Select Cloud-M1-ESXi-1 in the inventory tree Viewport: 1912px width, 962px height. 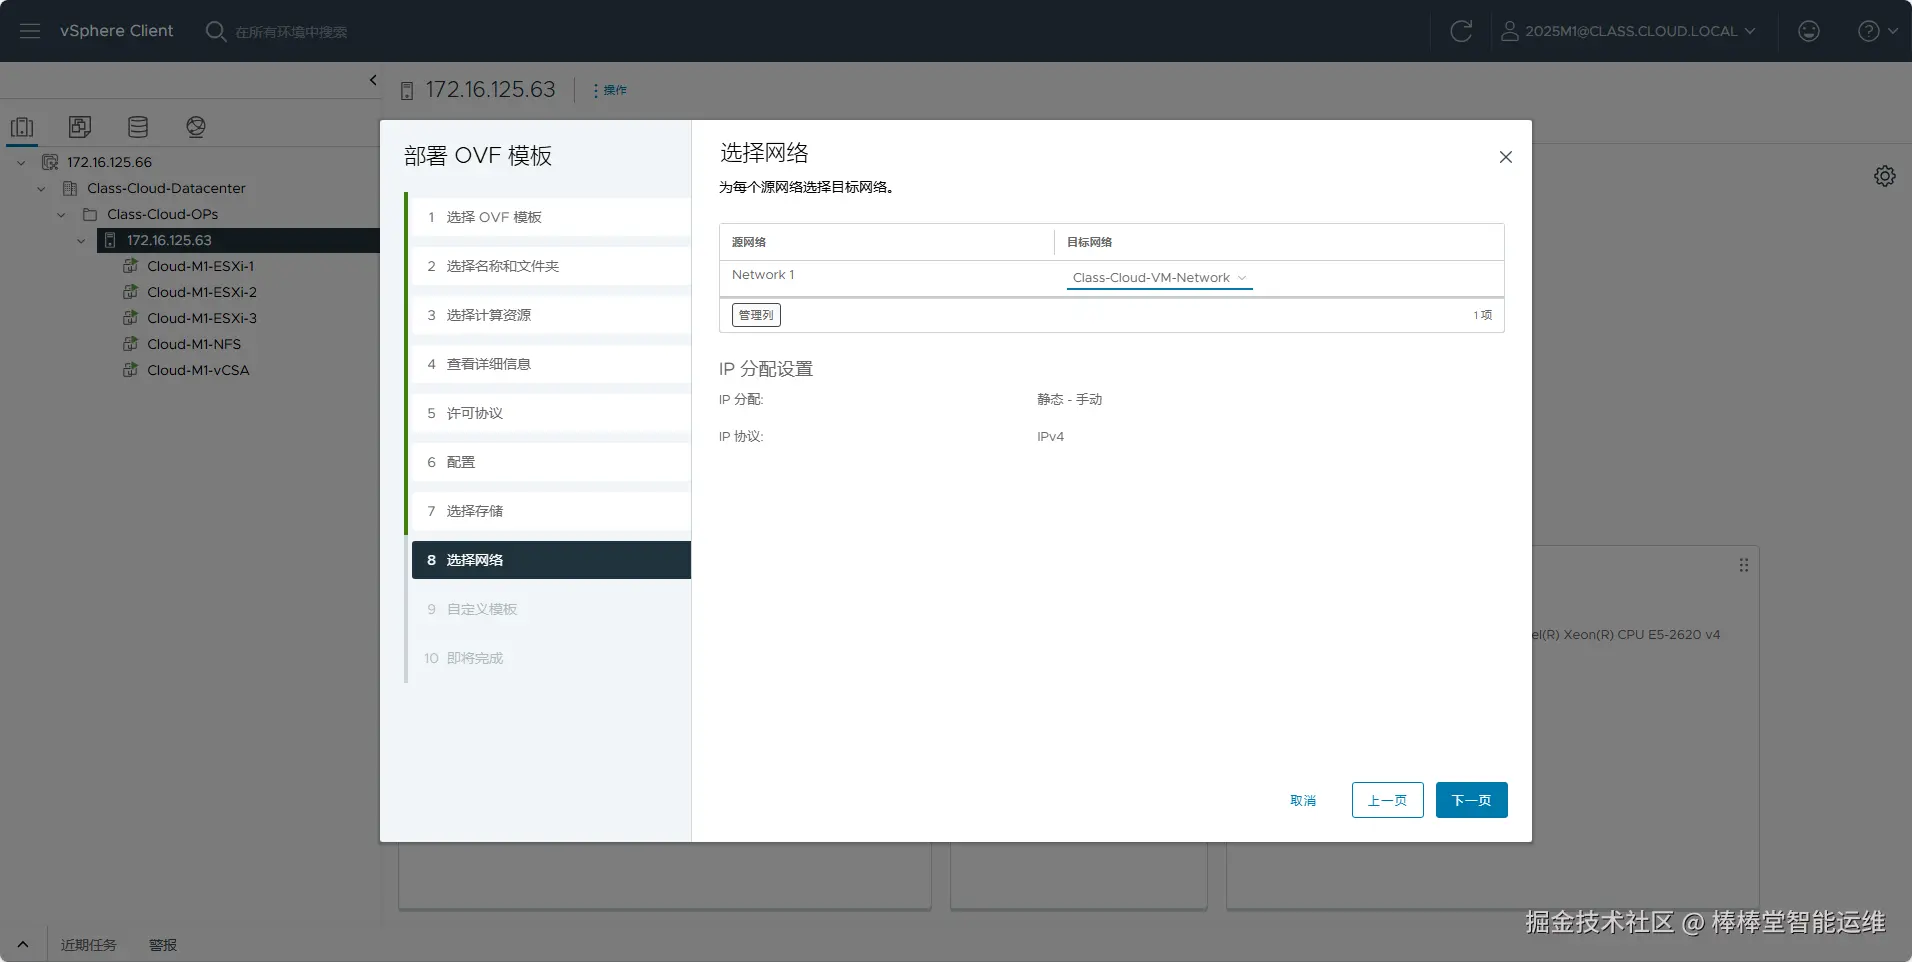(x=201, y=266)
